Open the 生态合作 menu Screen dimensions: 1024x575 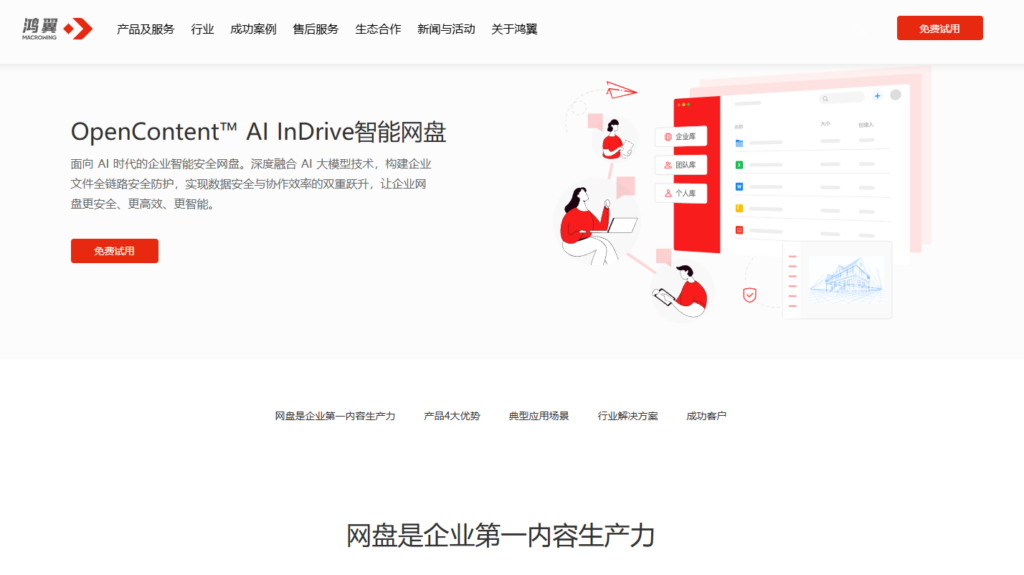tap(378, 29)
